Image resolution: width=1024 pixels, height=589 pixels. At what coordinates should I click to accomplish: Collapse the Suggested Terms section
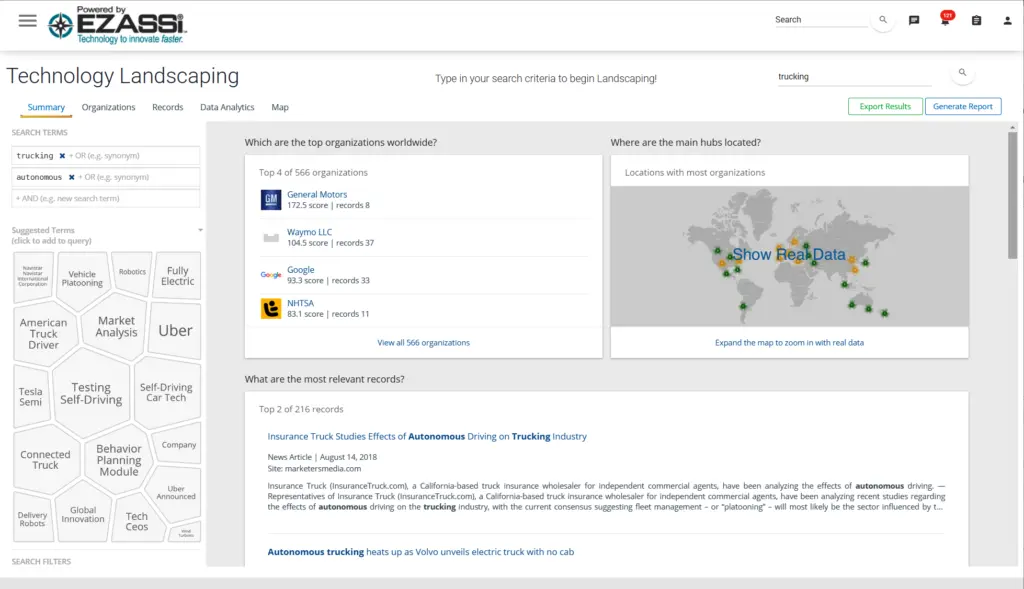pos(200,230)
